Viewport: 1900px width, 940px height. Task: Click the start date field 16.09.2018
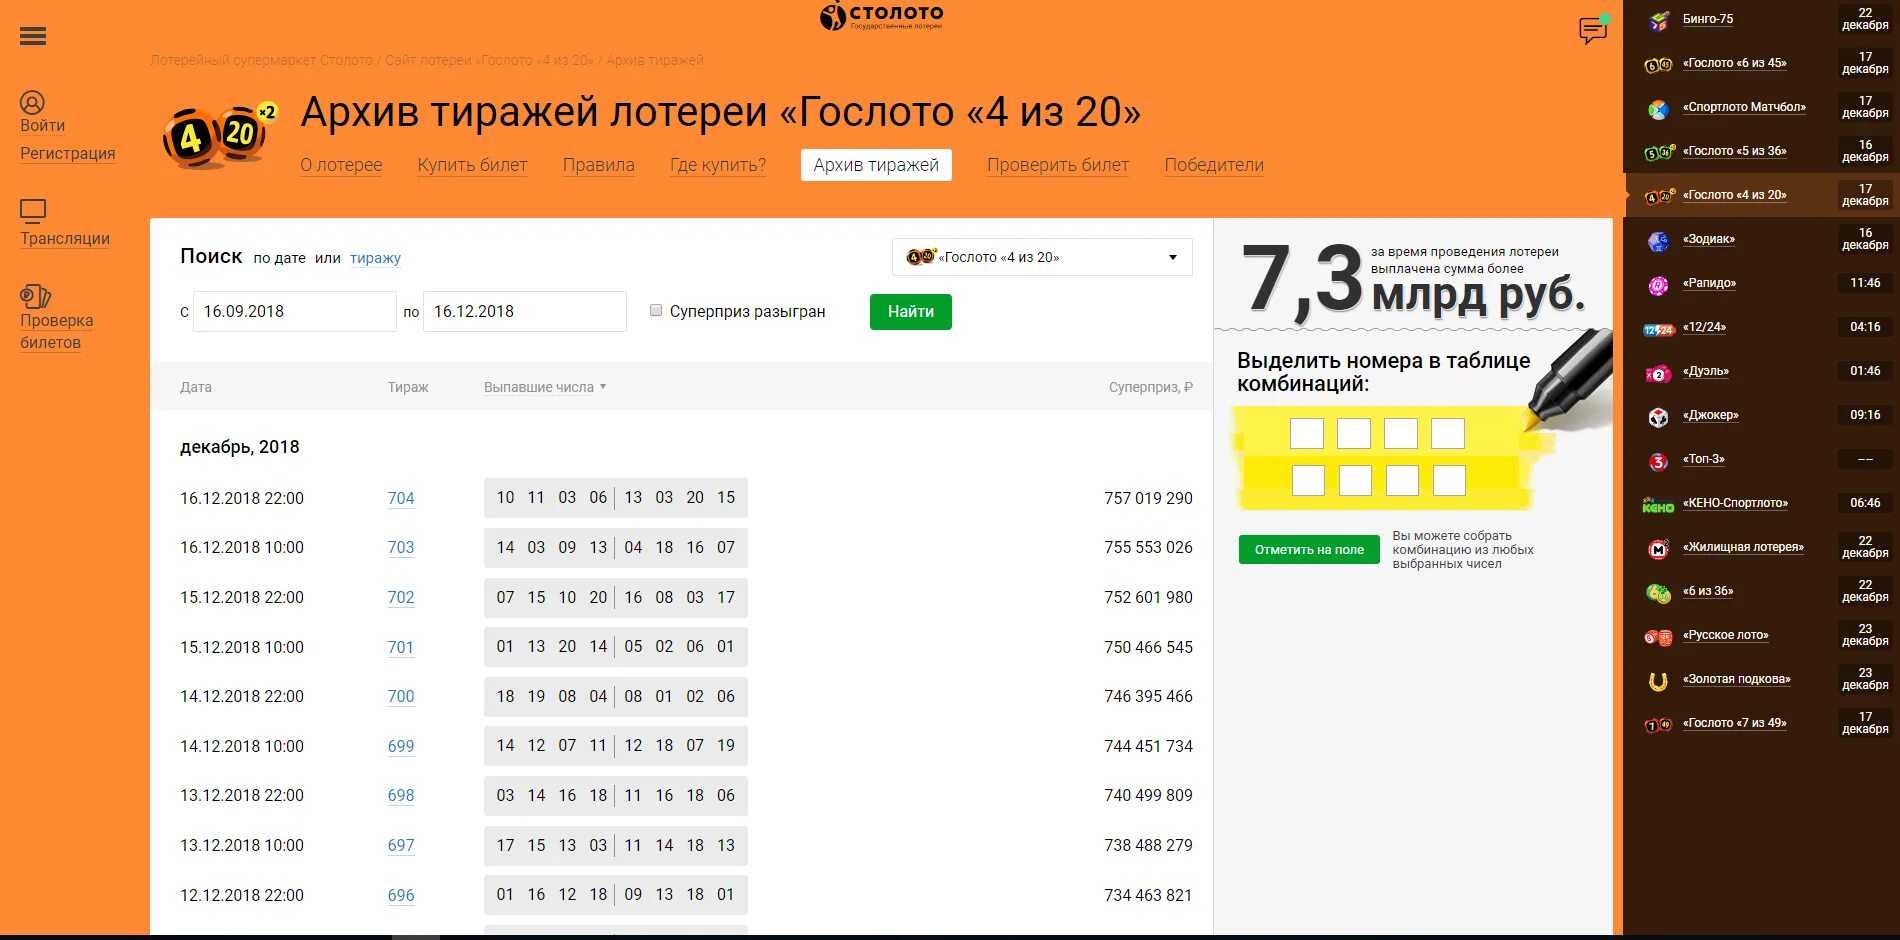pyautogui.click(x=295, y=311)
